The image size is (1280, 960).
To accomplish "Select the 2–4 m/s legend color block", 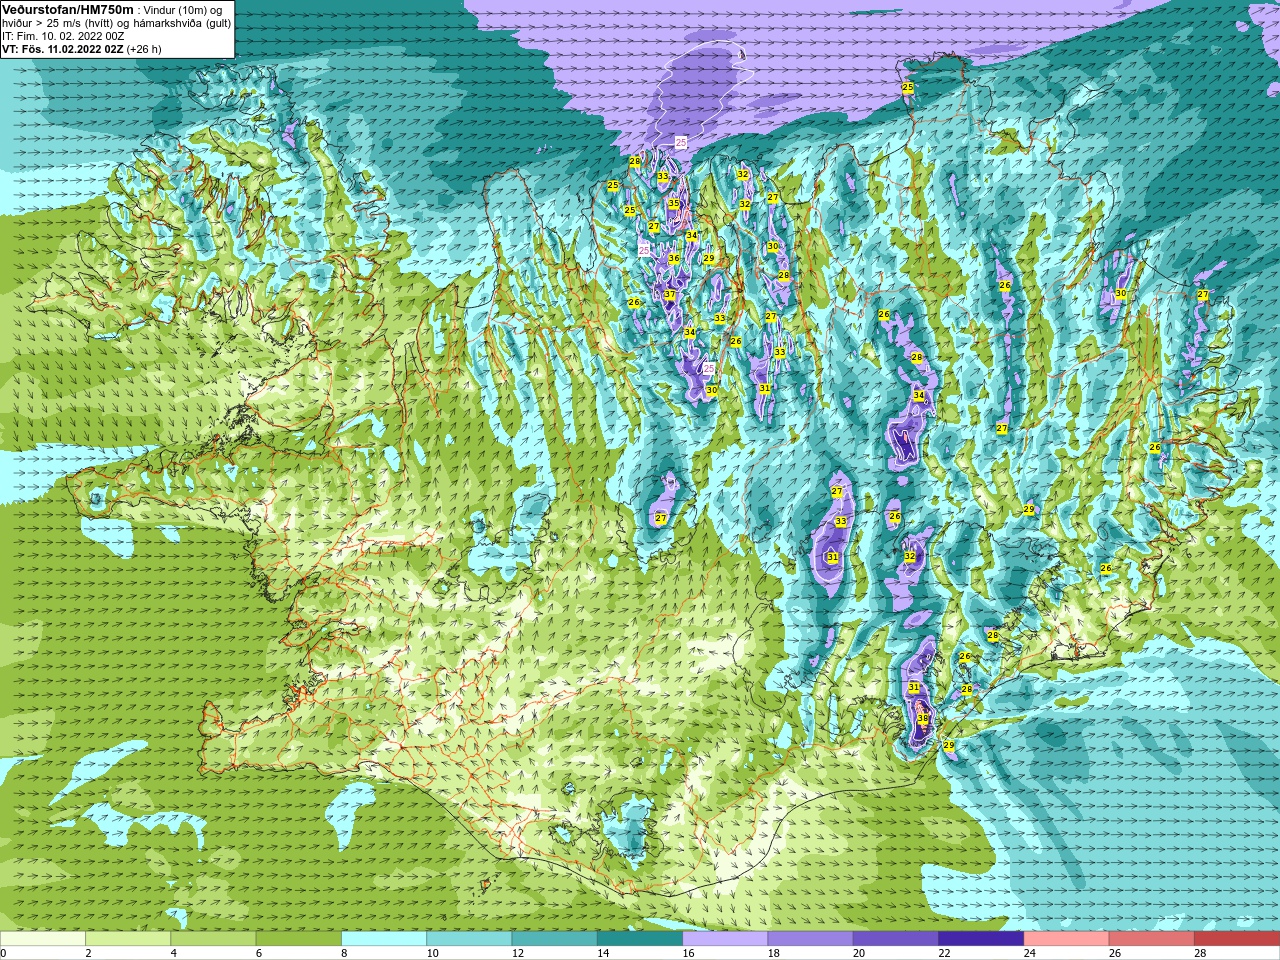I will pos(128,939).
